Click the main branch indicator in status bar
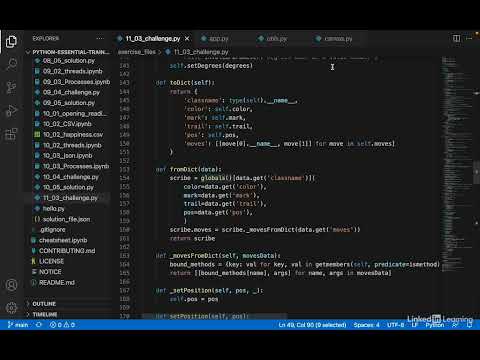 tap(18, 325)
